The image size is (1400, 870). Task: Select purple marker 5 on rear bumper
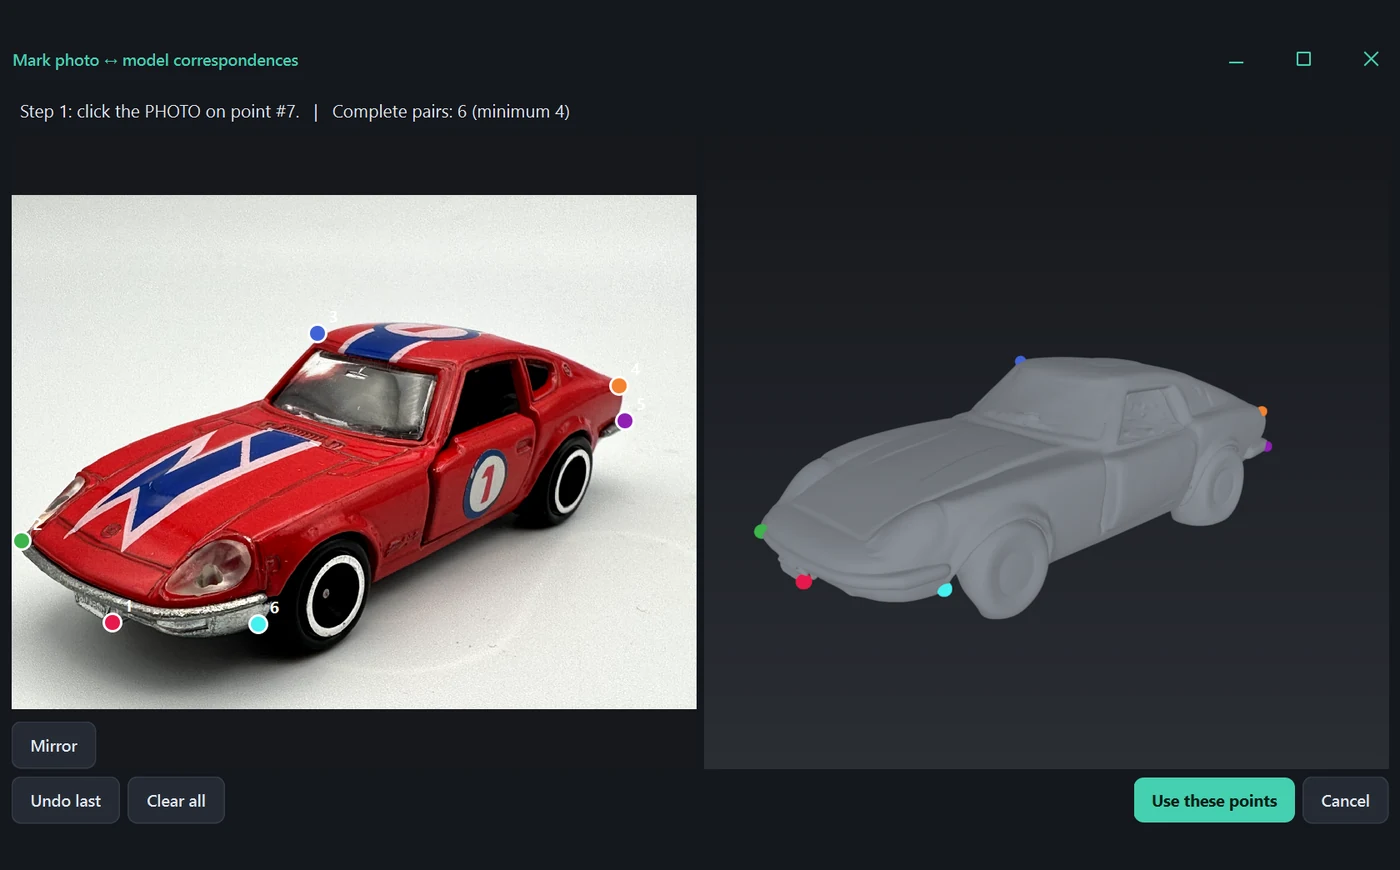coord(625,421)
